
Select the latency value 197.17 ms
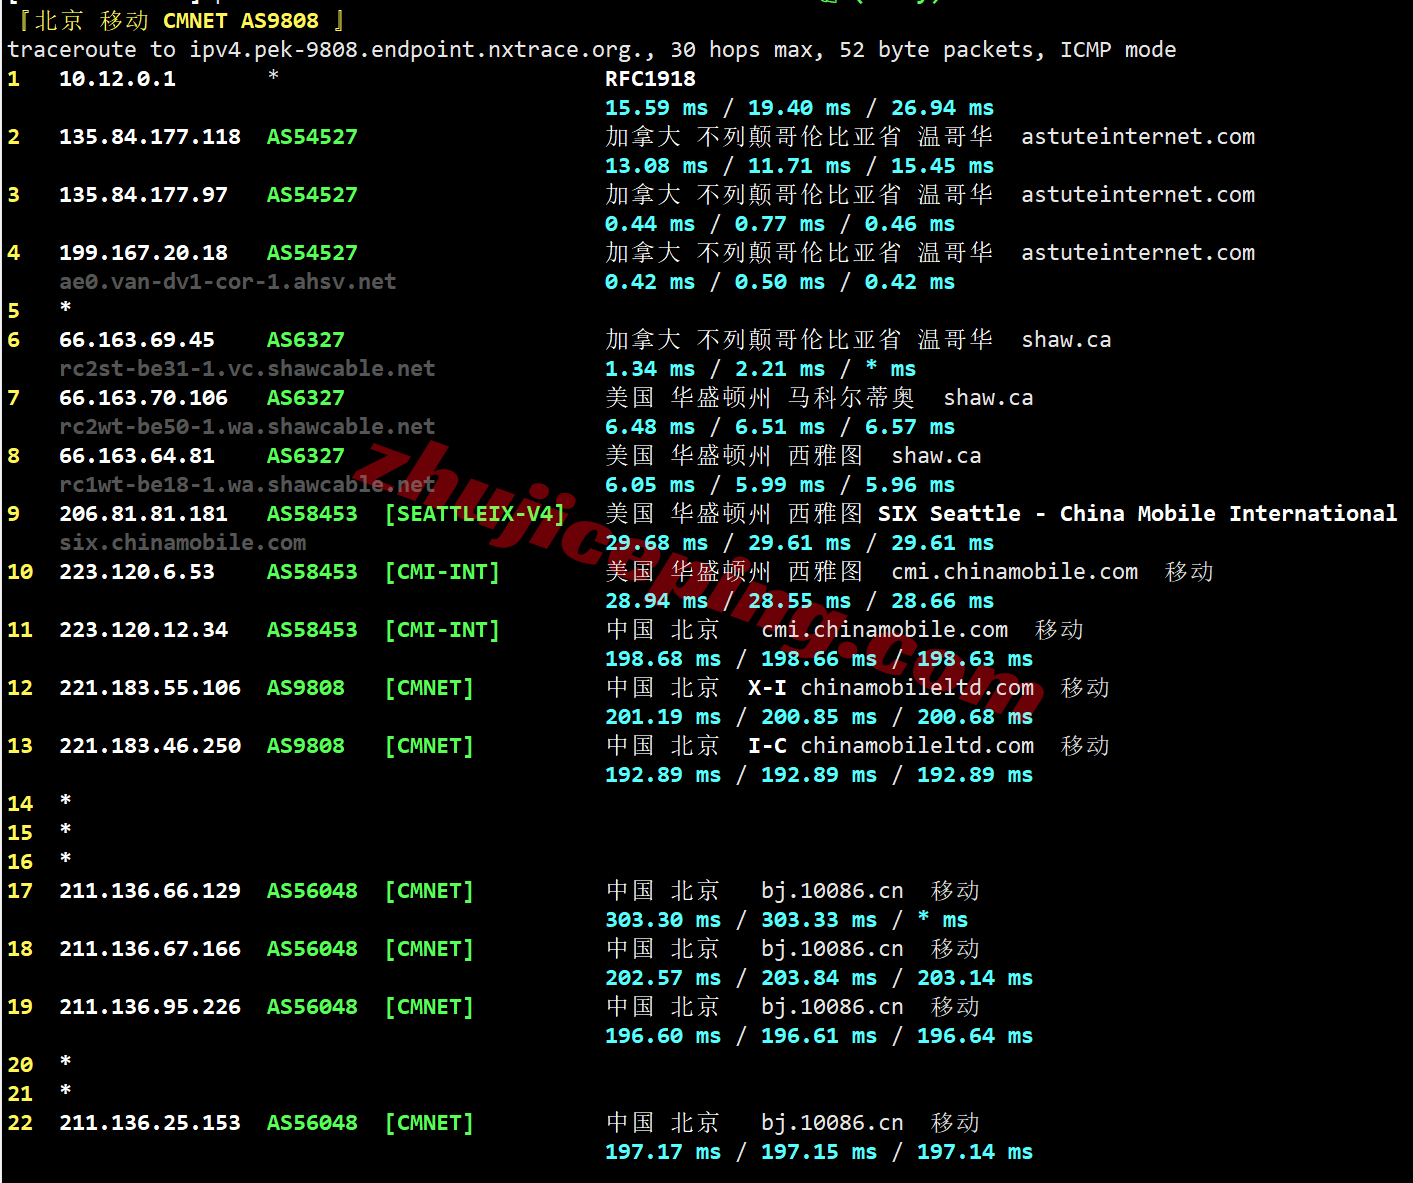[x=663, y=1152]
